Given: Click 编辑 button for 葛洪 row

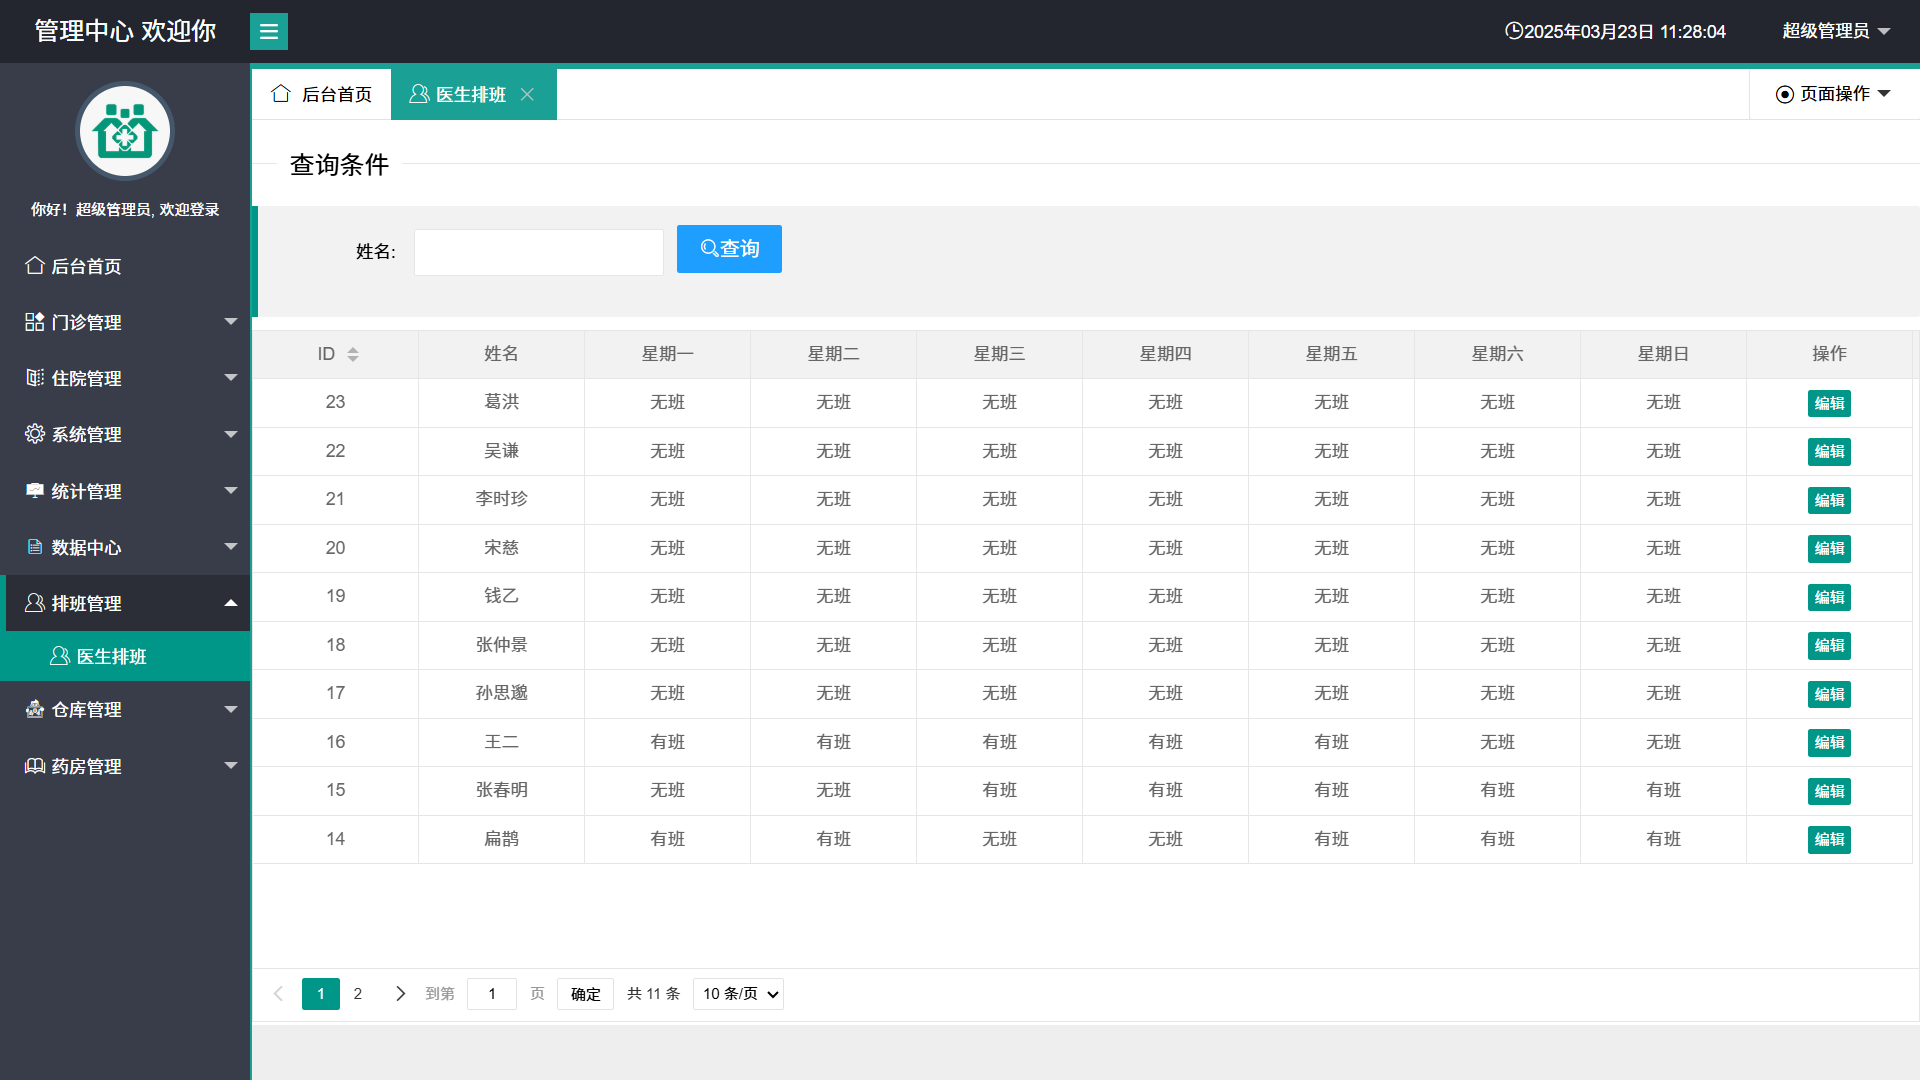Looking at the screenshot, I should (1829, 403).
